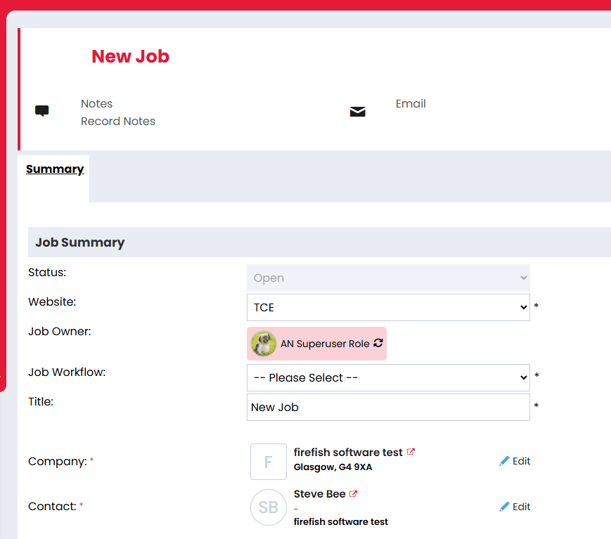Open the Website dropdown set to TCE

tap(388, 307)
